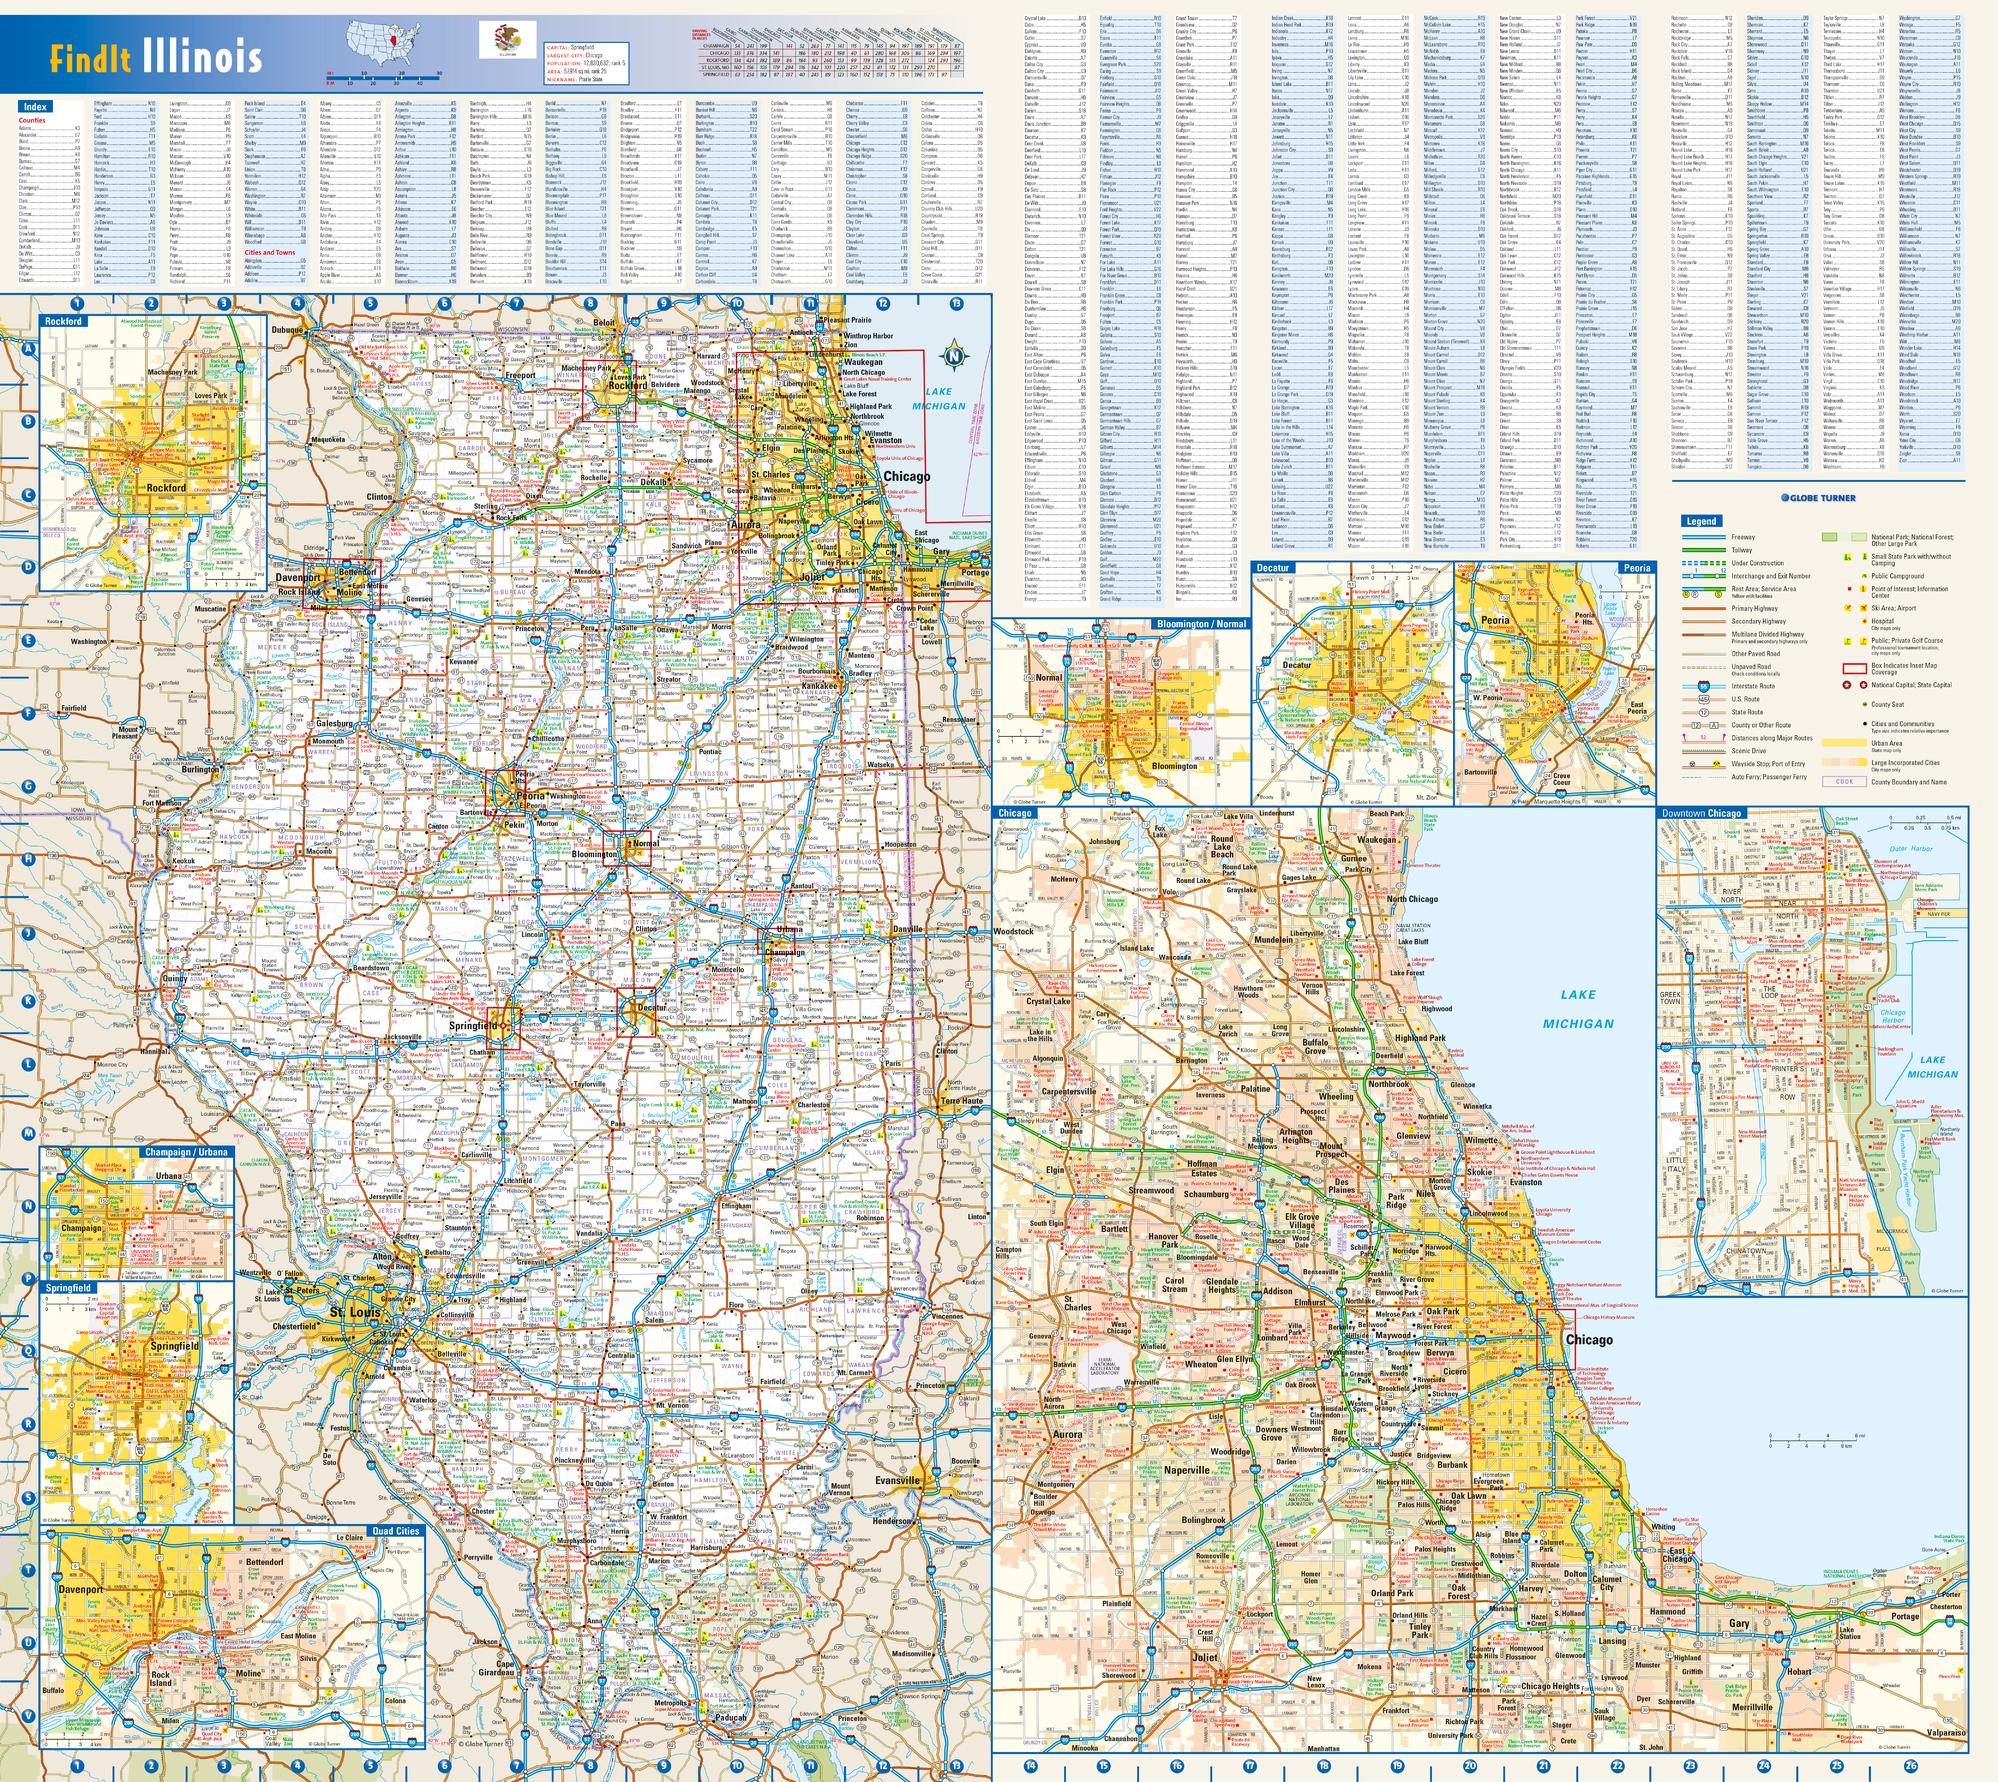1998x1782 pixels.
Task: Click the Public Campground legend symbol
Action: click(1864, 576)
